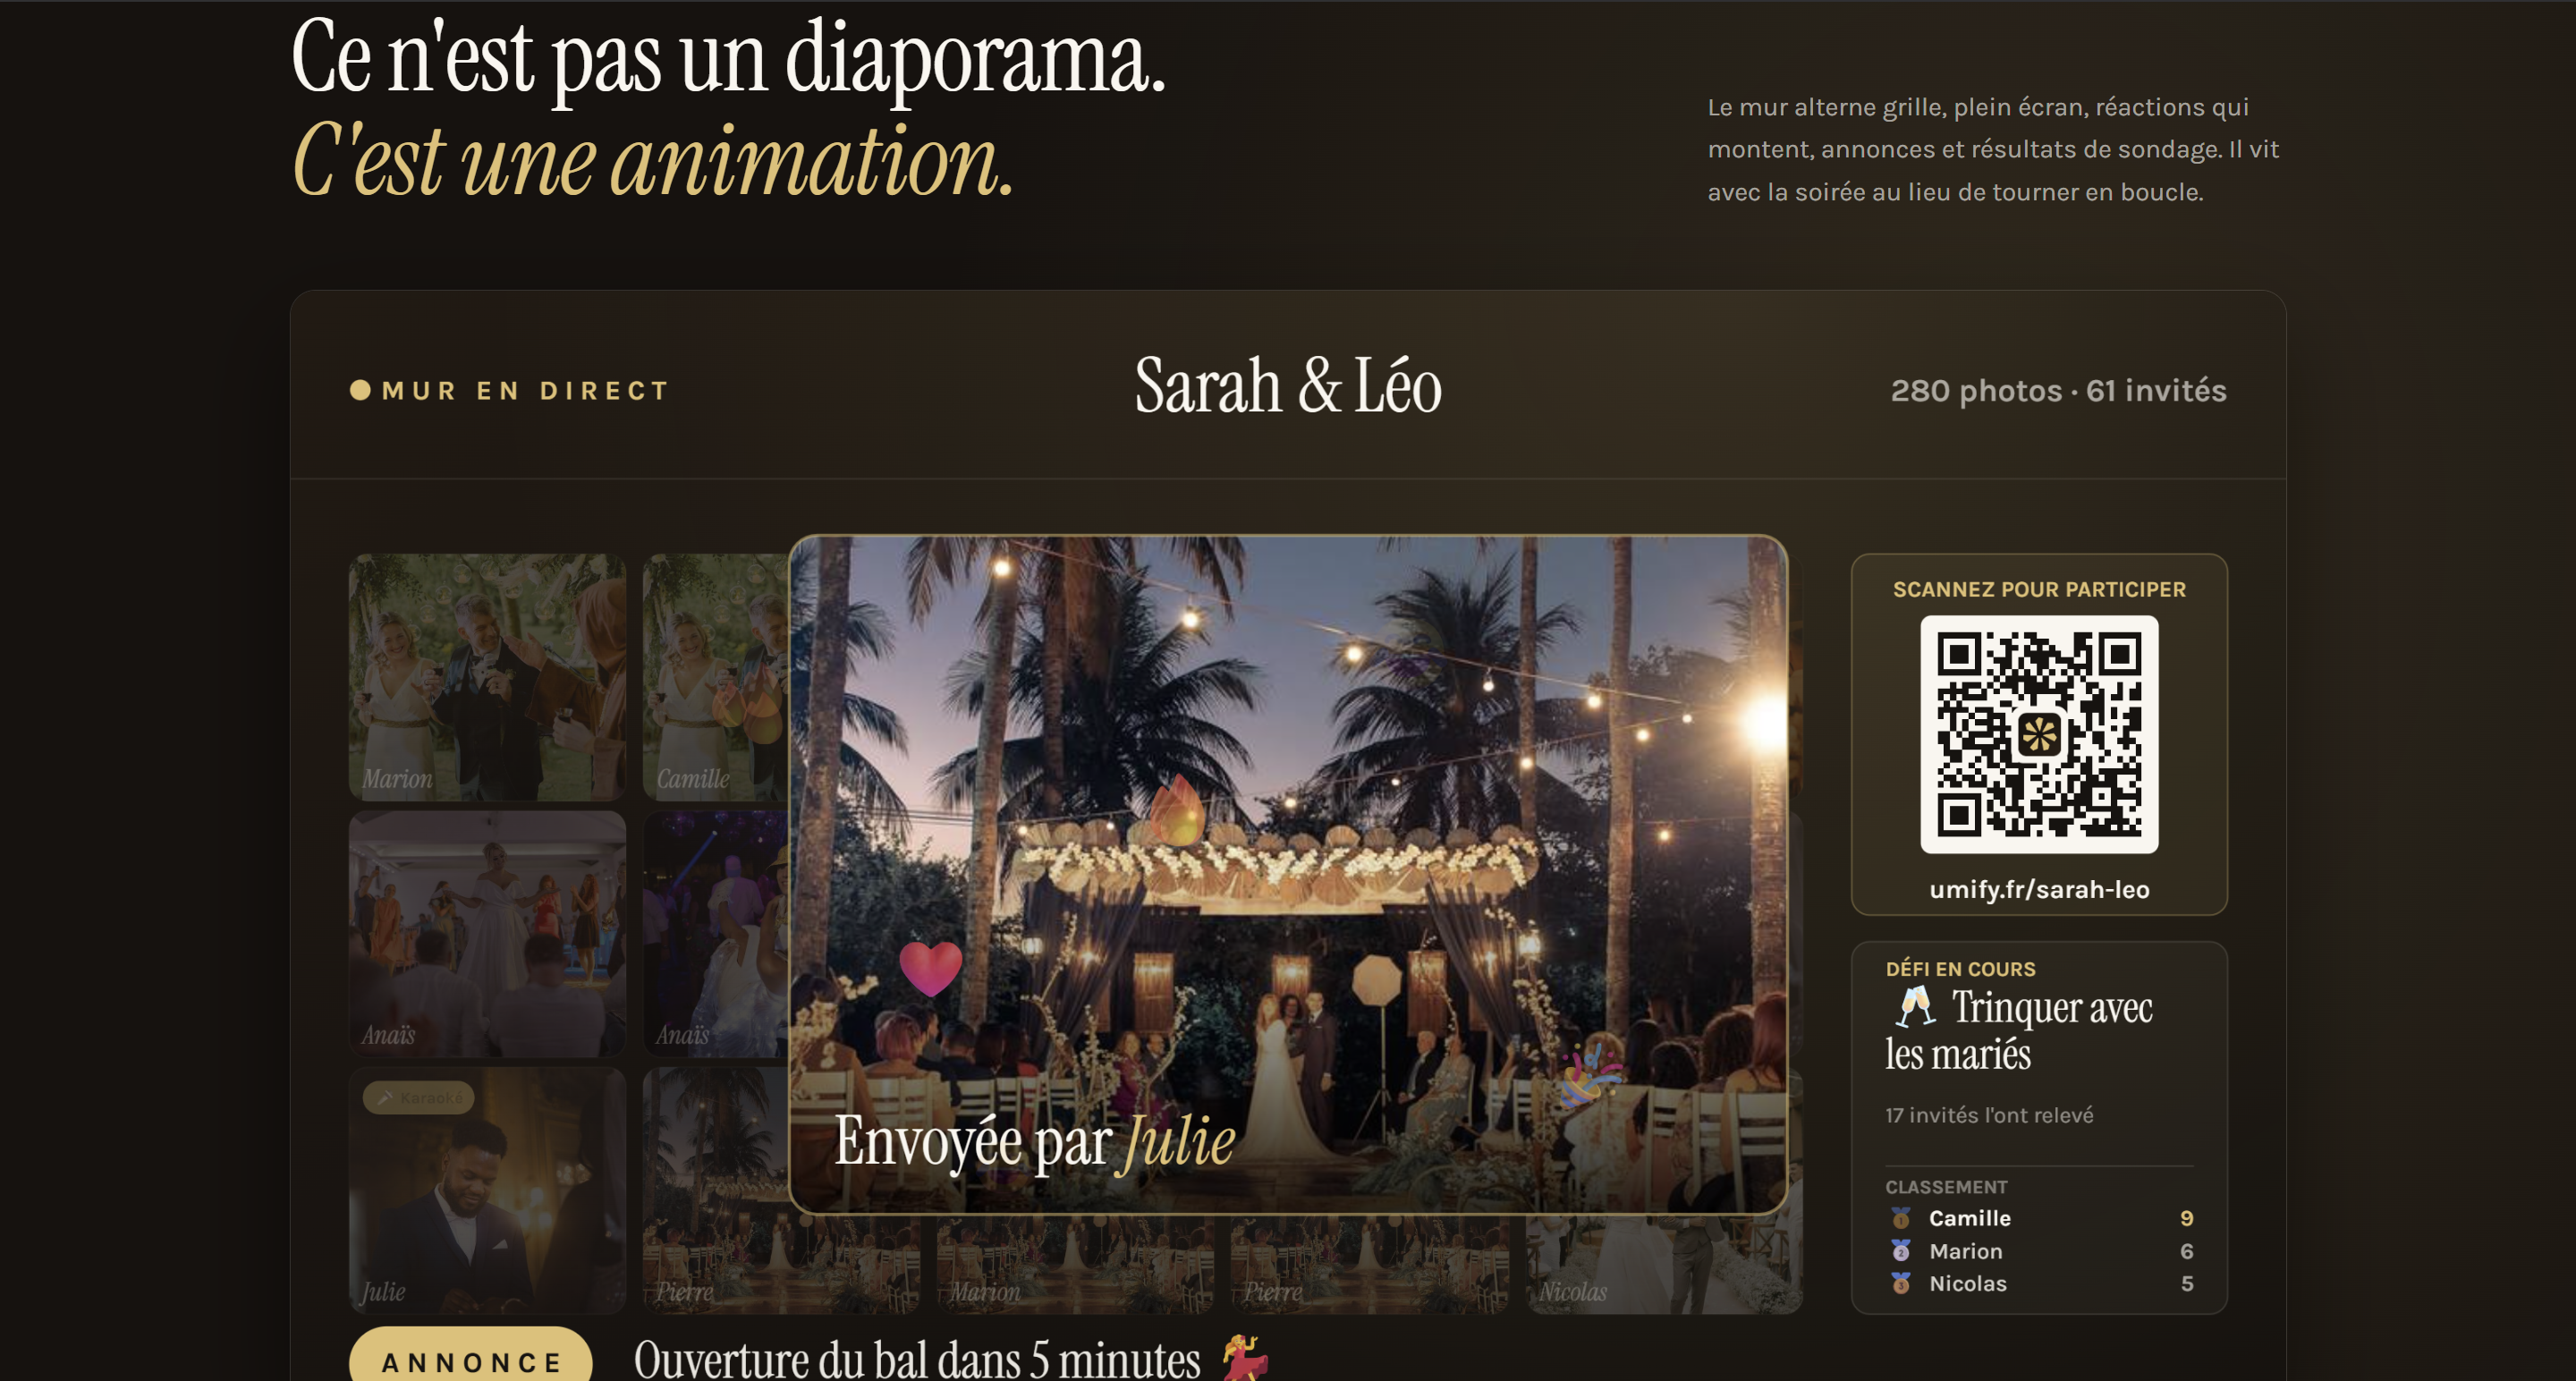Click the "MUR EN DIRECT" label
This screenshot has width=2576, height=1381.
coord(525,391)
